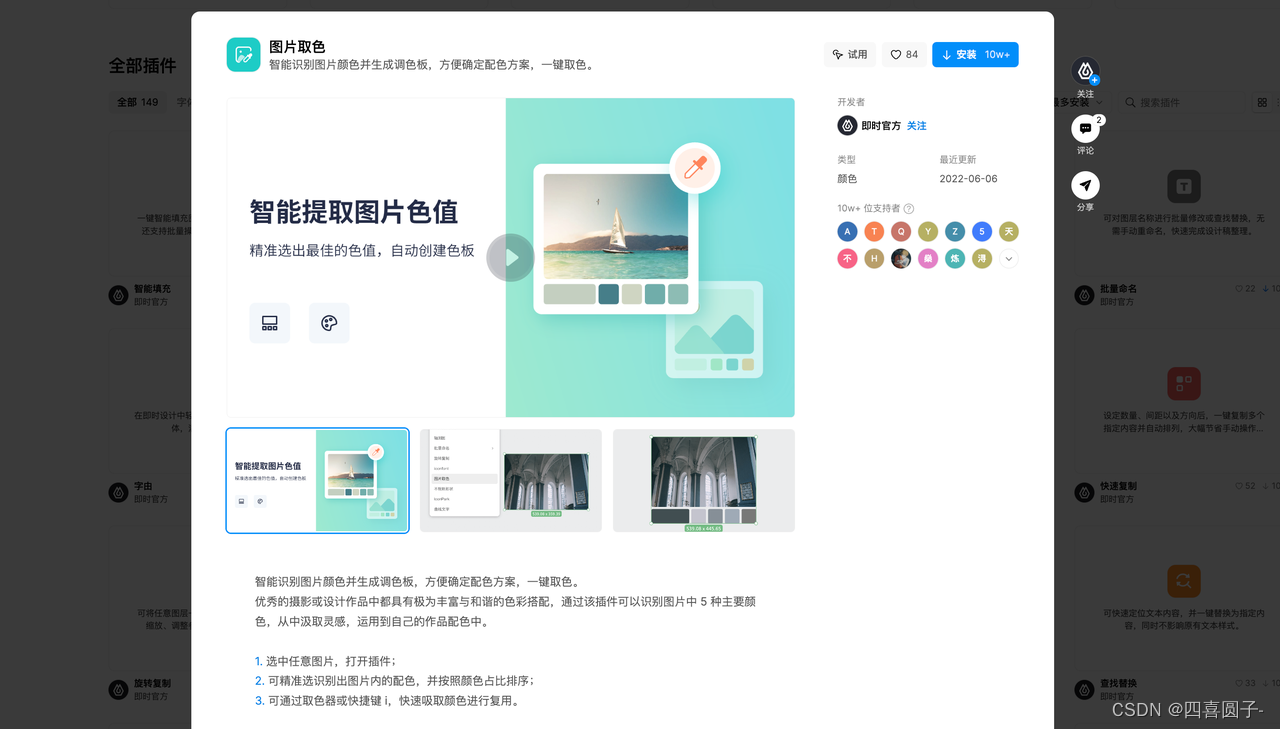Click the 快速复制 plugin name

1118,486
